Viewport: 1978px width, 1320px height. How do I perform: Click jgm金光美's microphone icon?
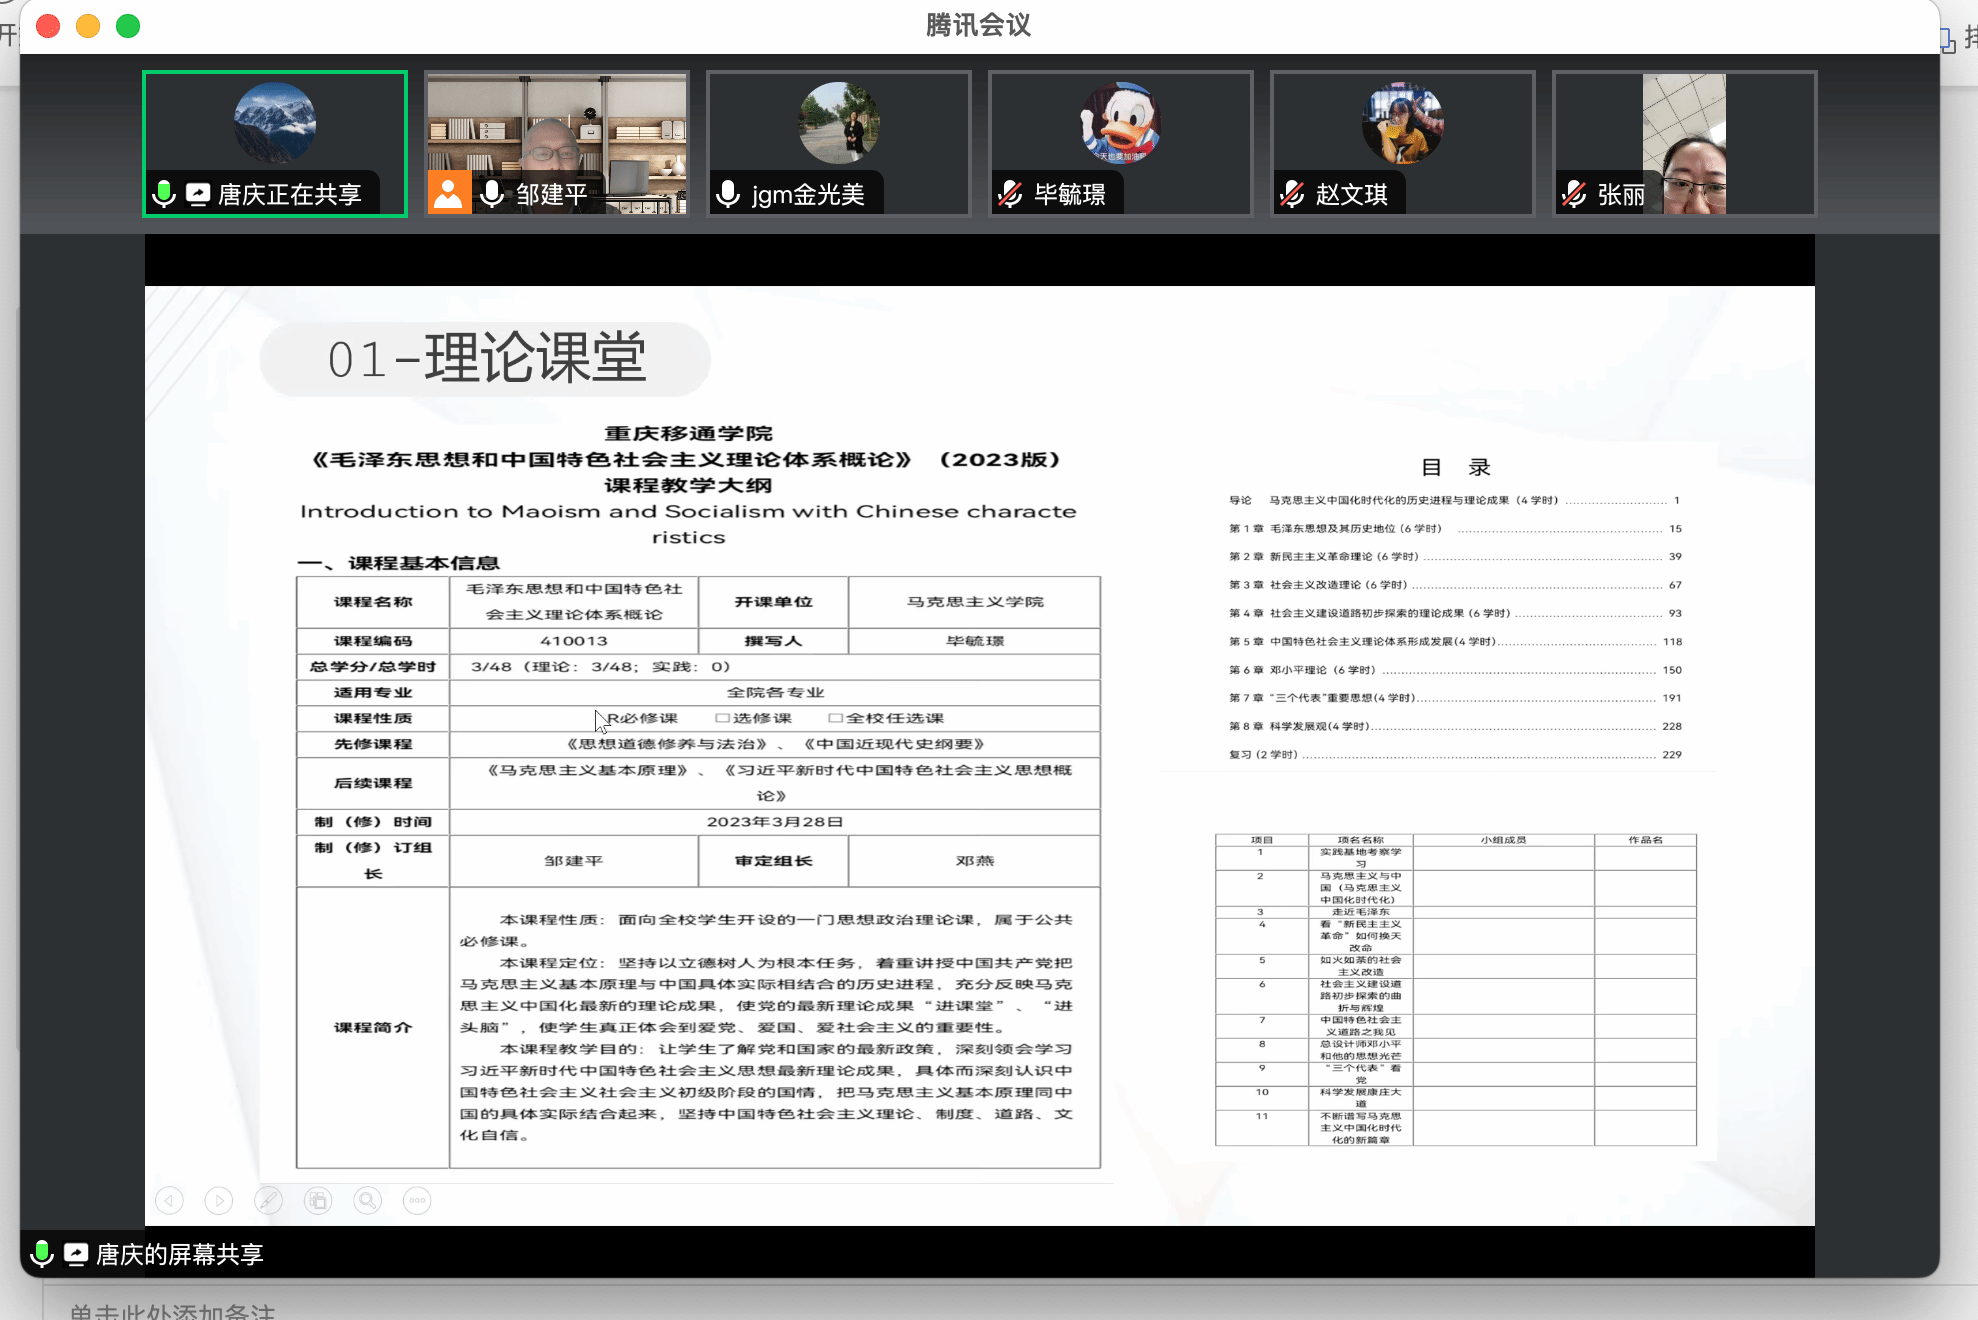pos(729,194)
